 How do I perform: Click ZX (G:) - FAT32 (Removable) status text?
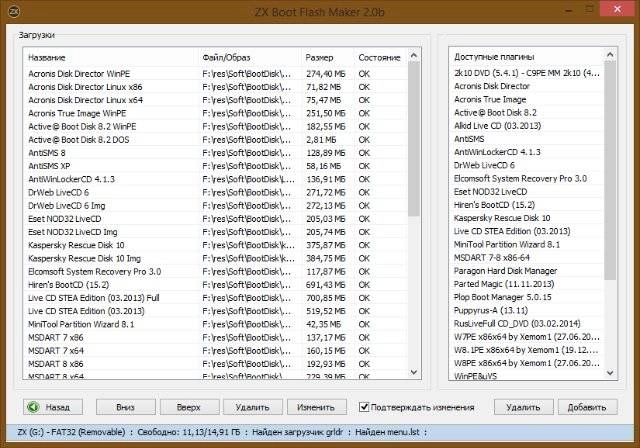click(71, 432)
